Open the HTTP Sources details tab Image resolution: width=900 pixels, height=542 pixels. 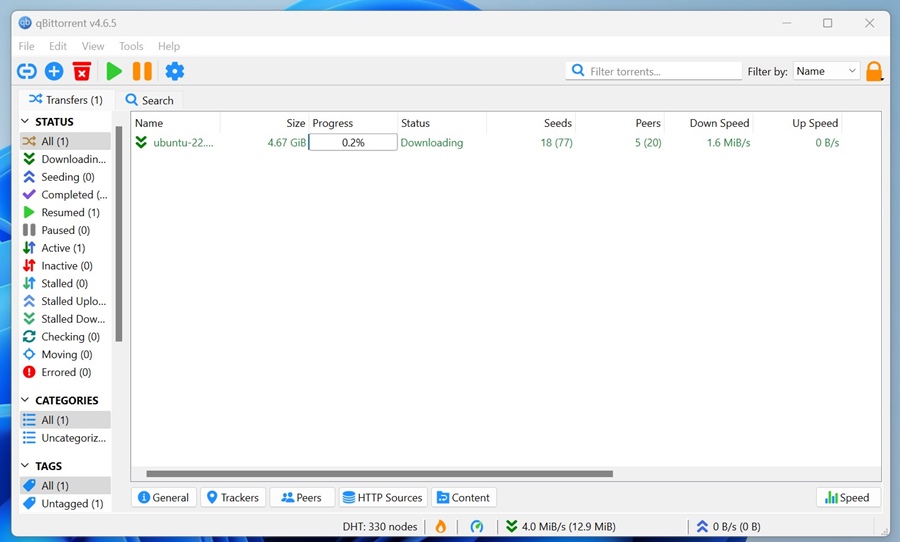[383, 497]
